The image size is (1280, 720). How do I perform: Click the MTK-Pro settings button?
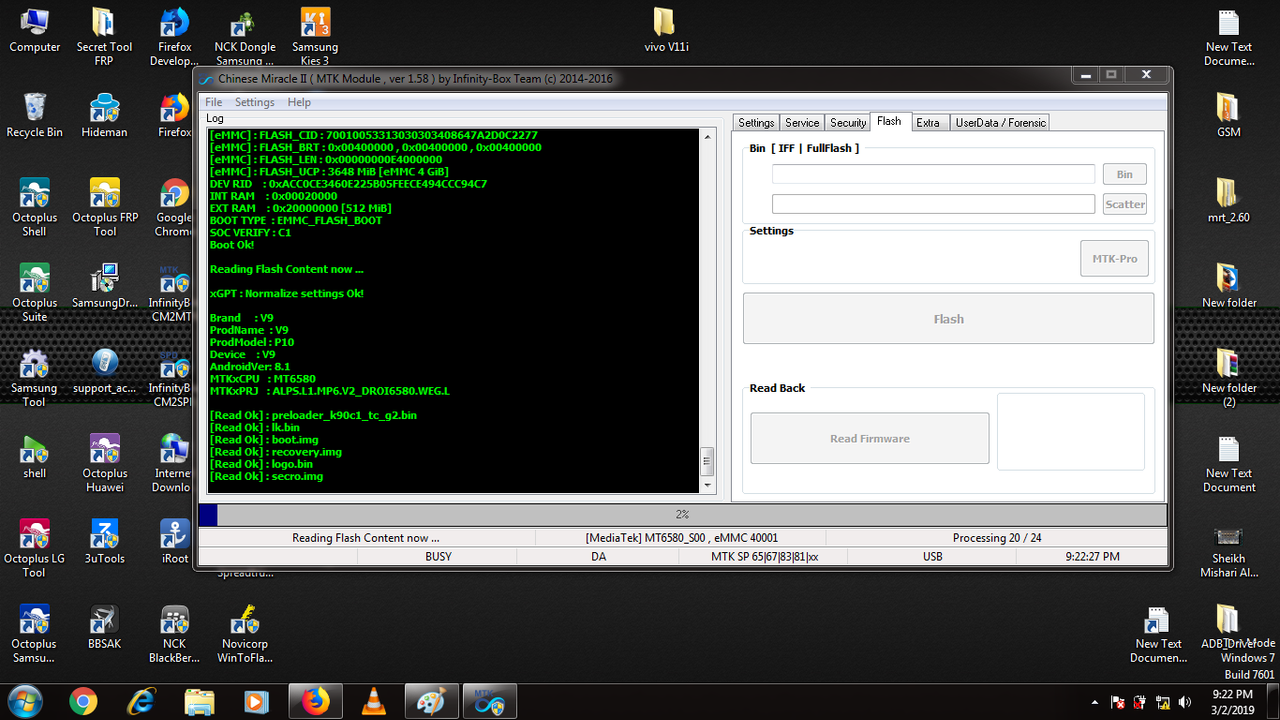tap(1114, 259)
